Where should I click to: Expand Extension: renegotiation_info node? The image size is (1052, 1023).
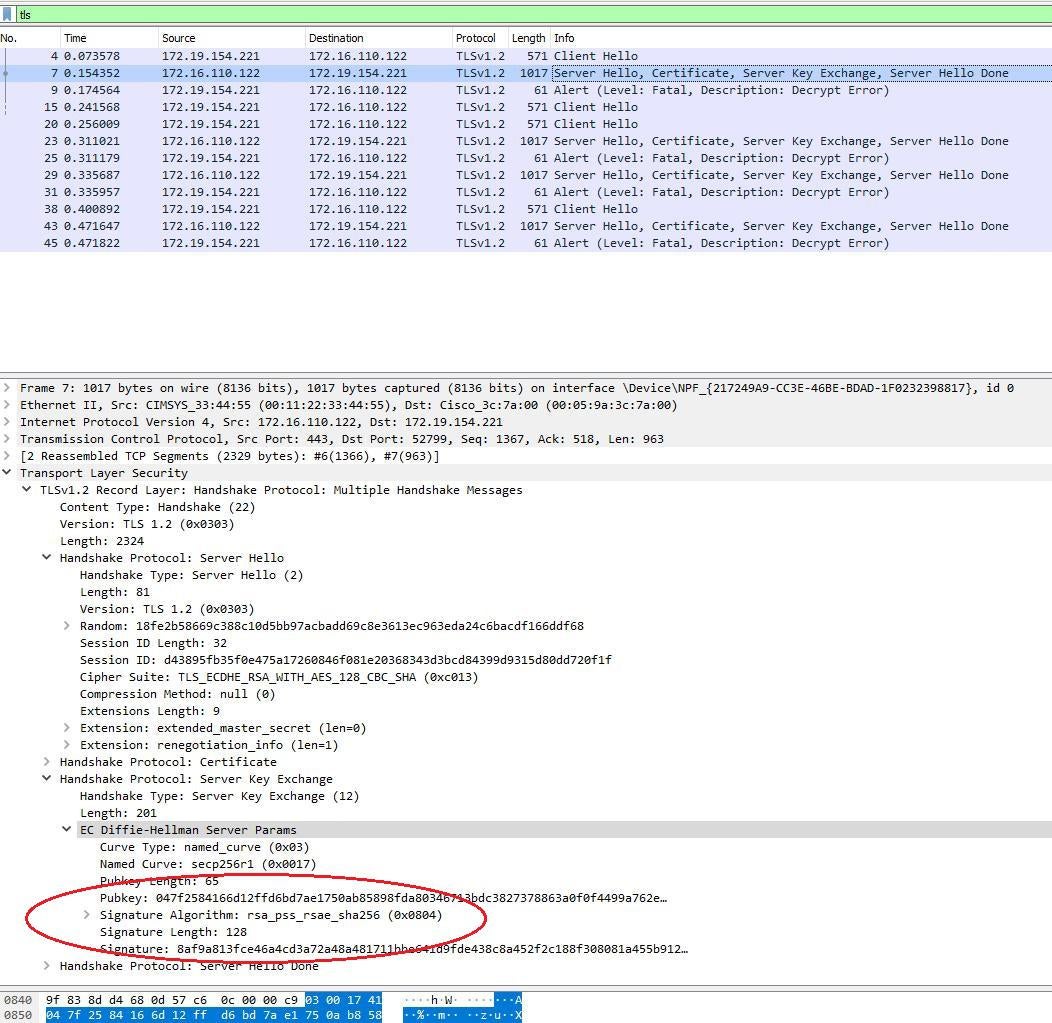(66, 745)
